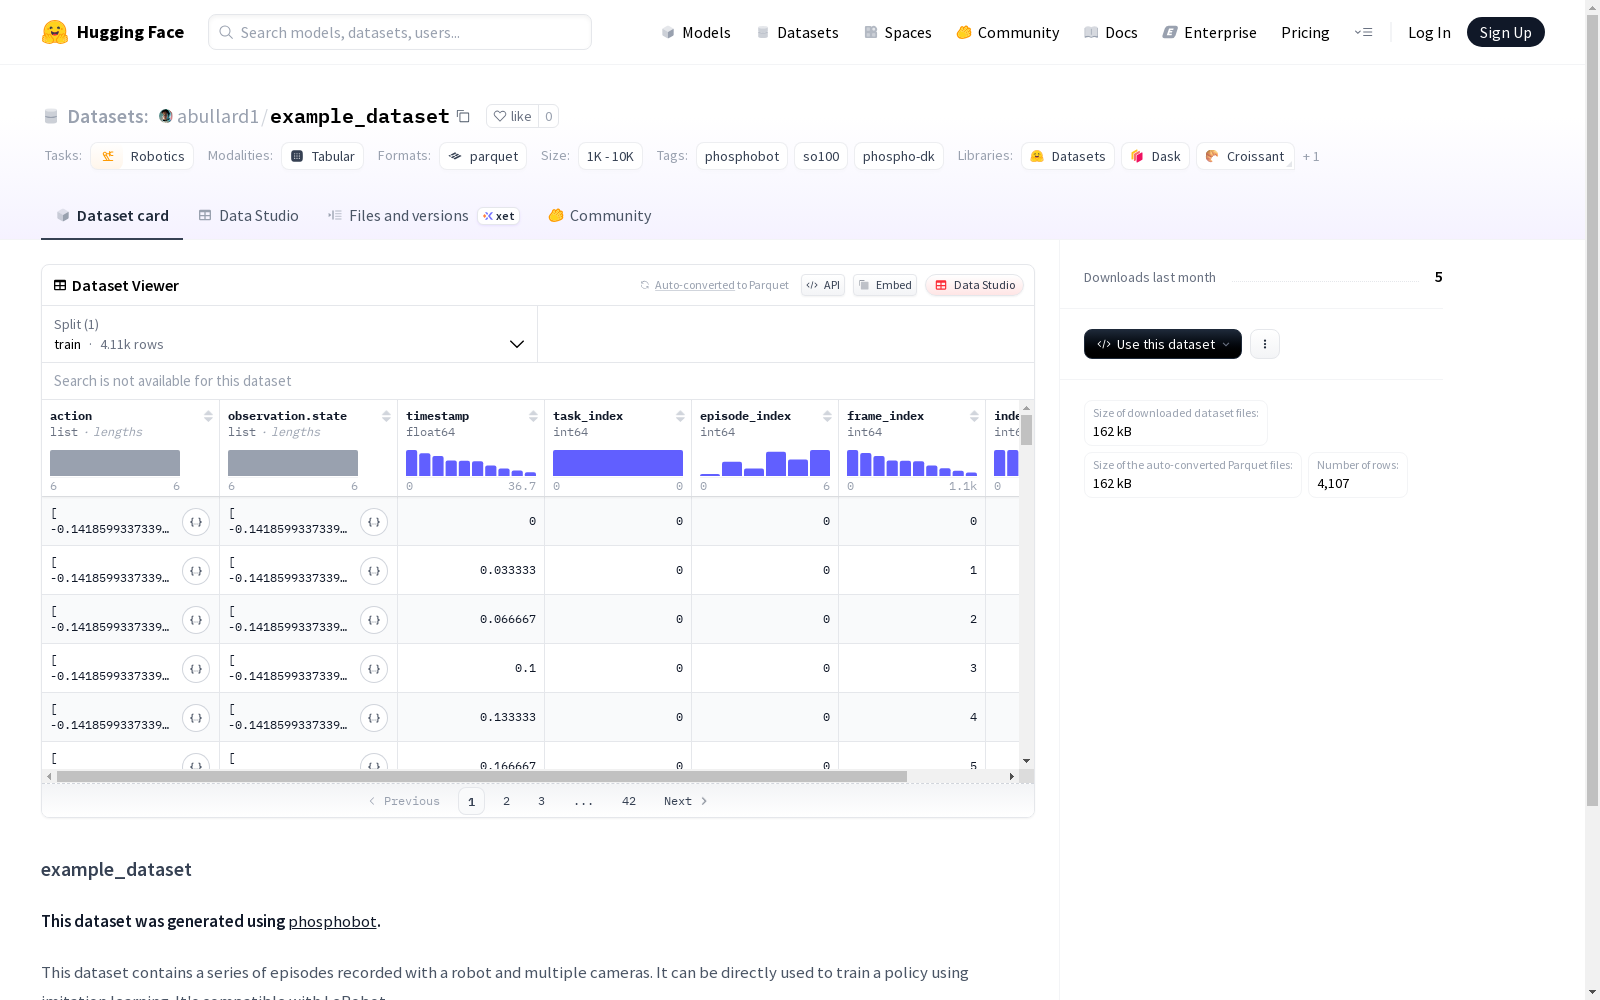Sort by the episode_index column

click(827, 416)
